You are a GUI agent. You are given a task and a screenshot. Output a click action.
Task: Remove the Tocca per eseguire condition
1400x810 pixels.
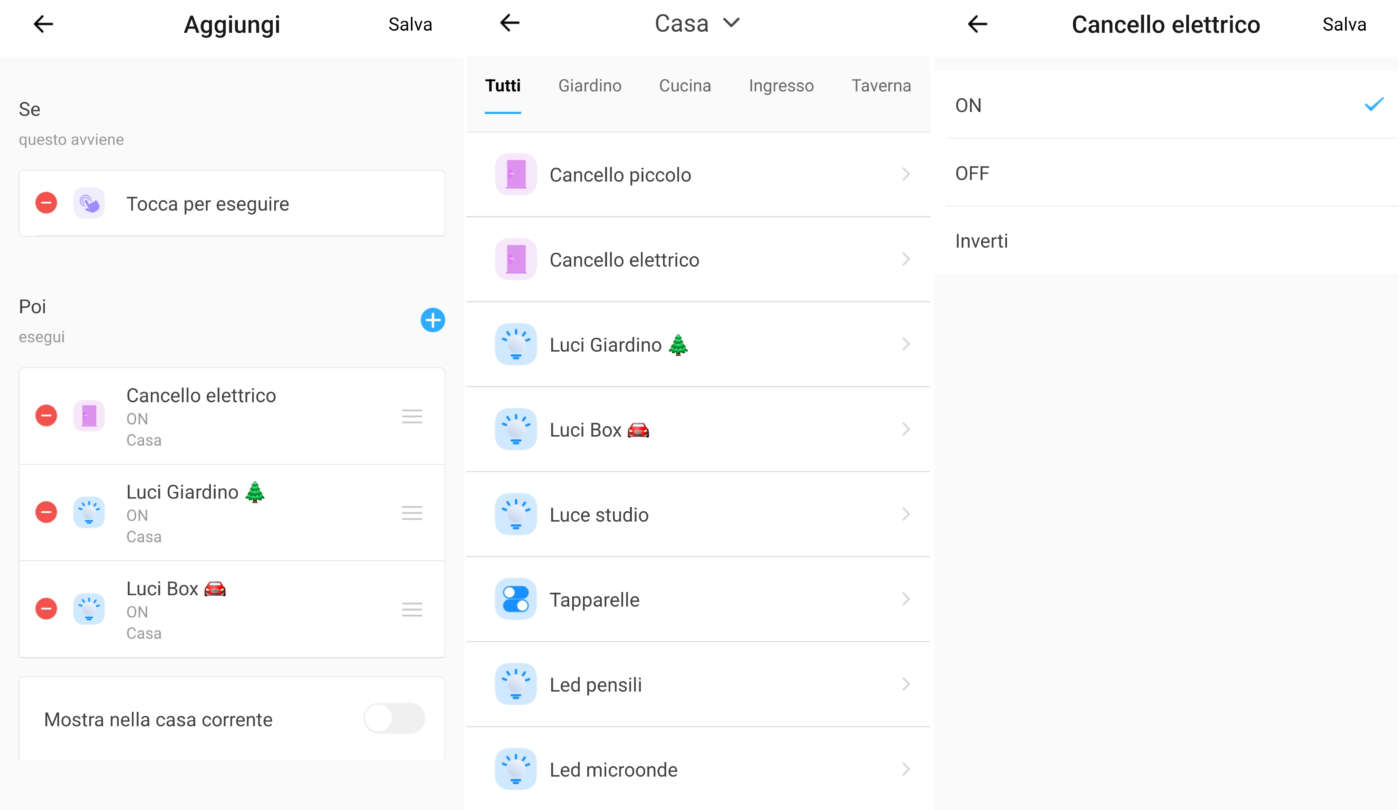pyautogui.click(x=46, y=203)
